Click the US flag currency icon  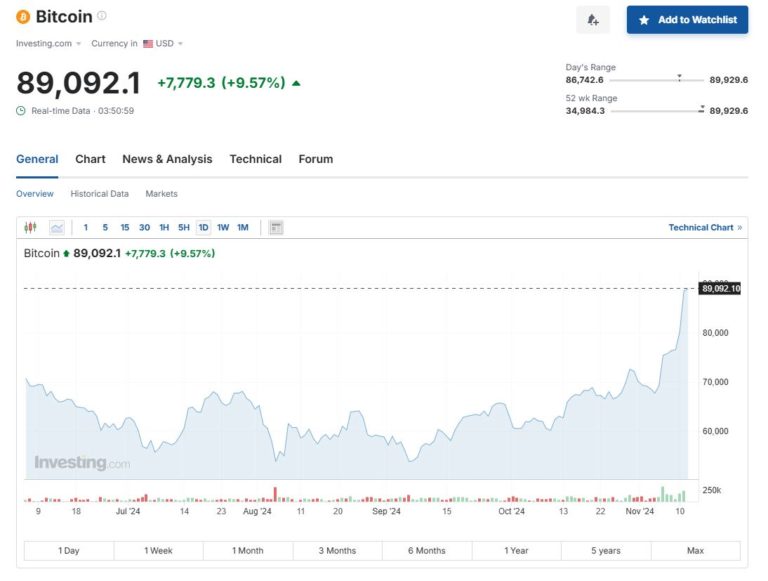coord(148,44)
